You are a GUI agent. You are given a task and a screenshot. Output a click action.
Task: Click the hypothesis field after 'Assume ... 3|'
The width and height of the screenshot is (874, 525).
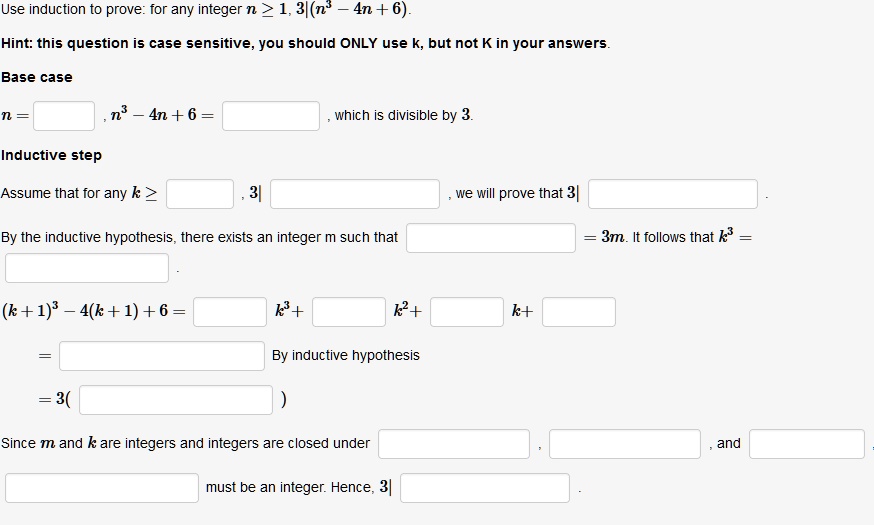(x=355, y=194)
